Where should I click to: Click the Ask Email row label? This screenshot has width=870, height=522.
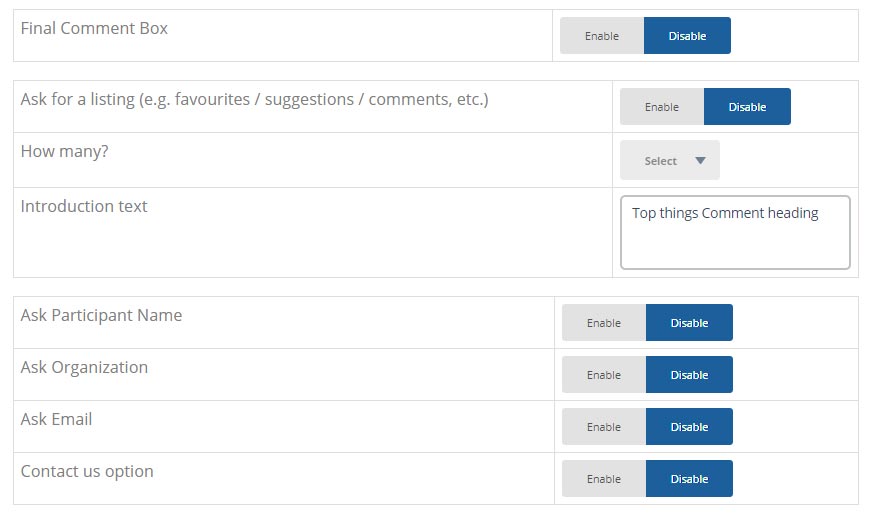point(56,419)
